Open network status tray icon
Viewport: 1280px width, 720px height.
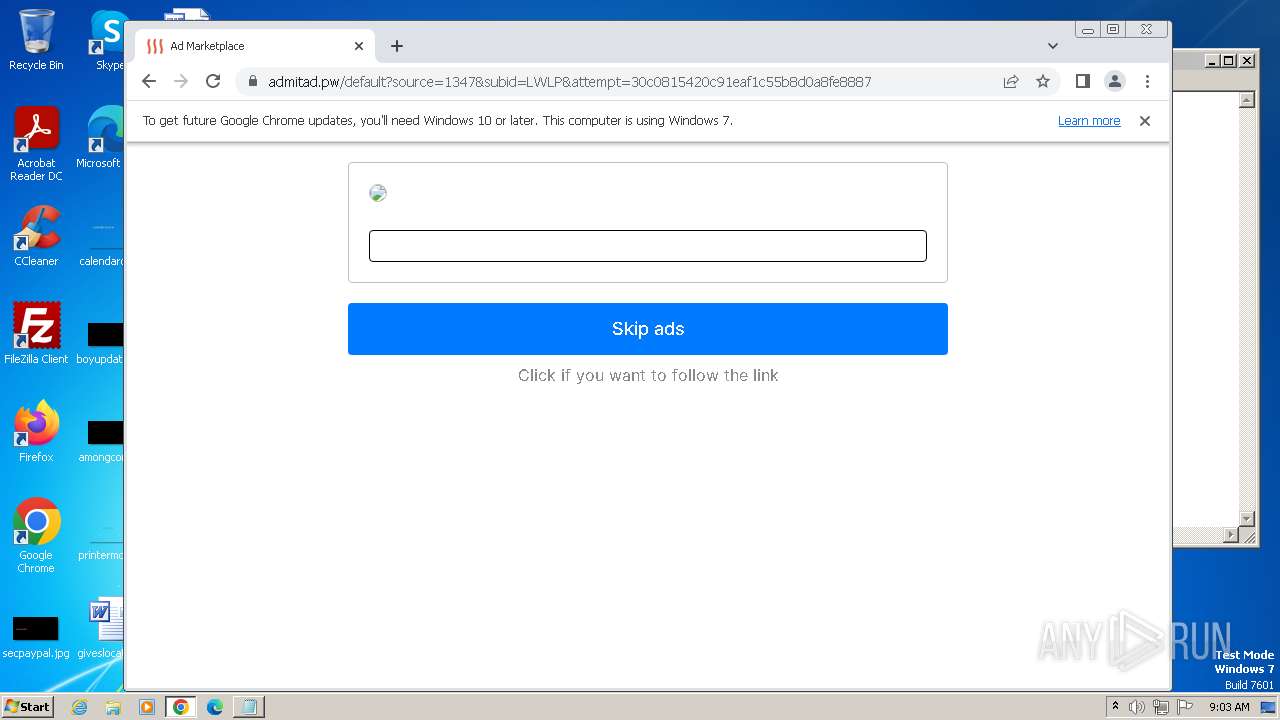[x=1160, y=707]
